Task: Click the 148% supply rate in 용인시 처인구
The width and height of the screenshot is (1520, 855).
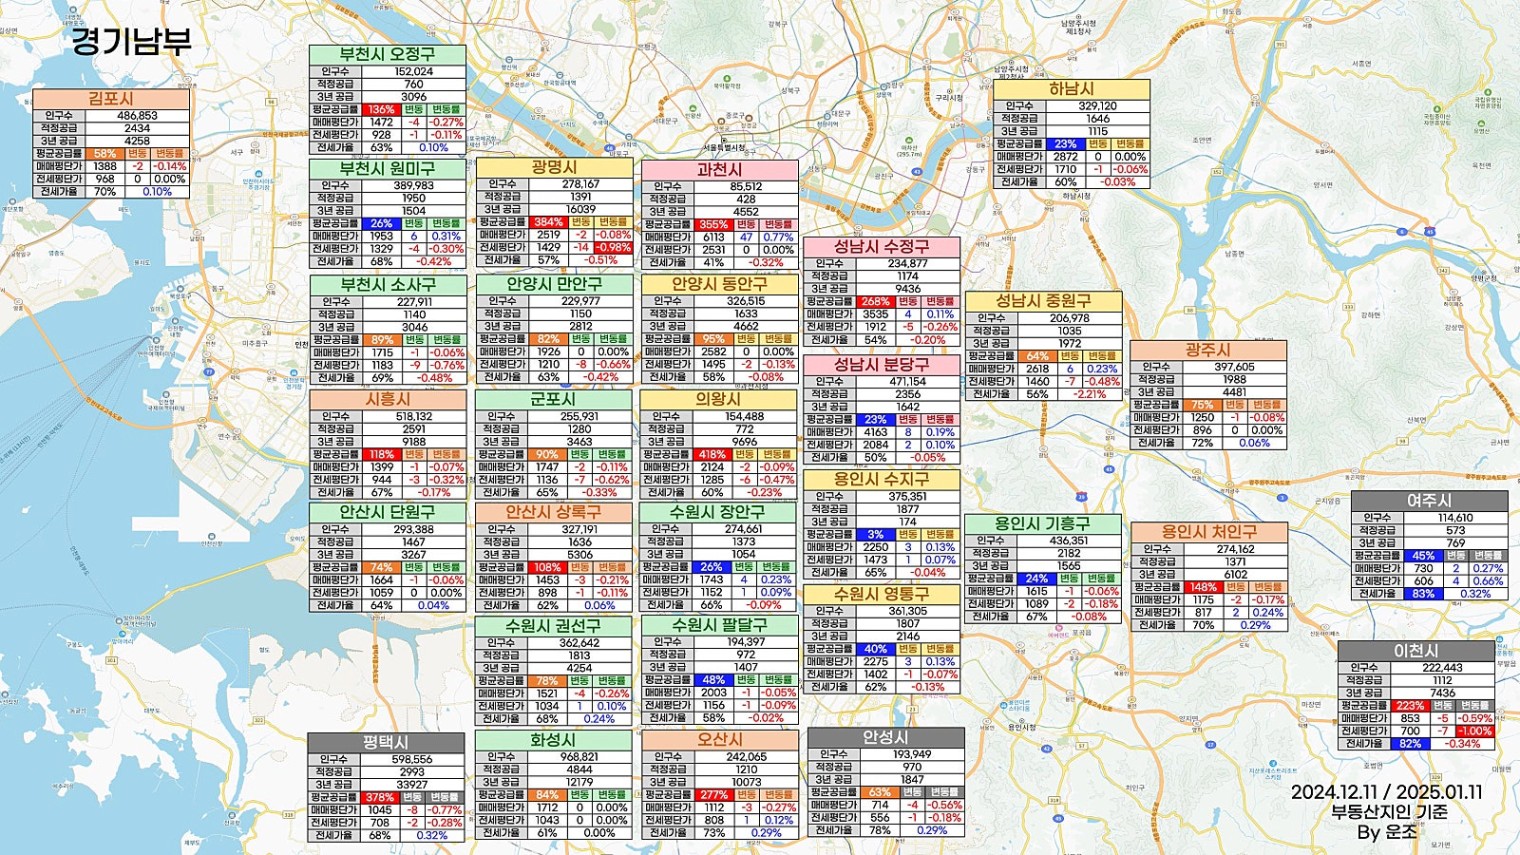Action: click(x=1203, y=587)
